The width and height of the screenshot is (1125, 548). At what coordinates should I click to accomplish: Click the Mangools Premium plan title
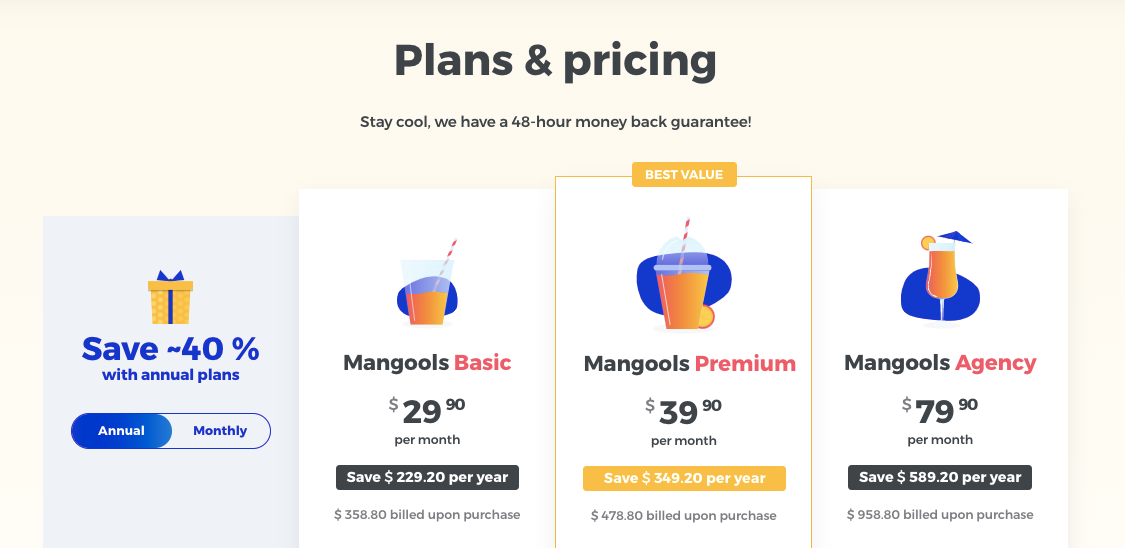click(x=689, y=364)
